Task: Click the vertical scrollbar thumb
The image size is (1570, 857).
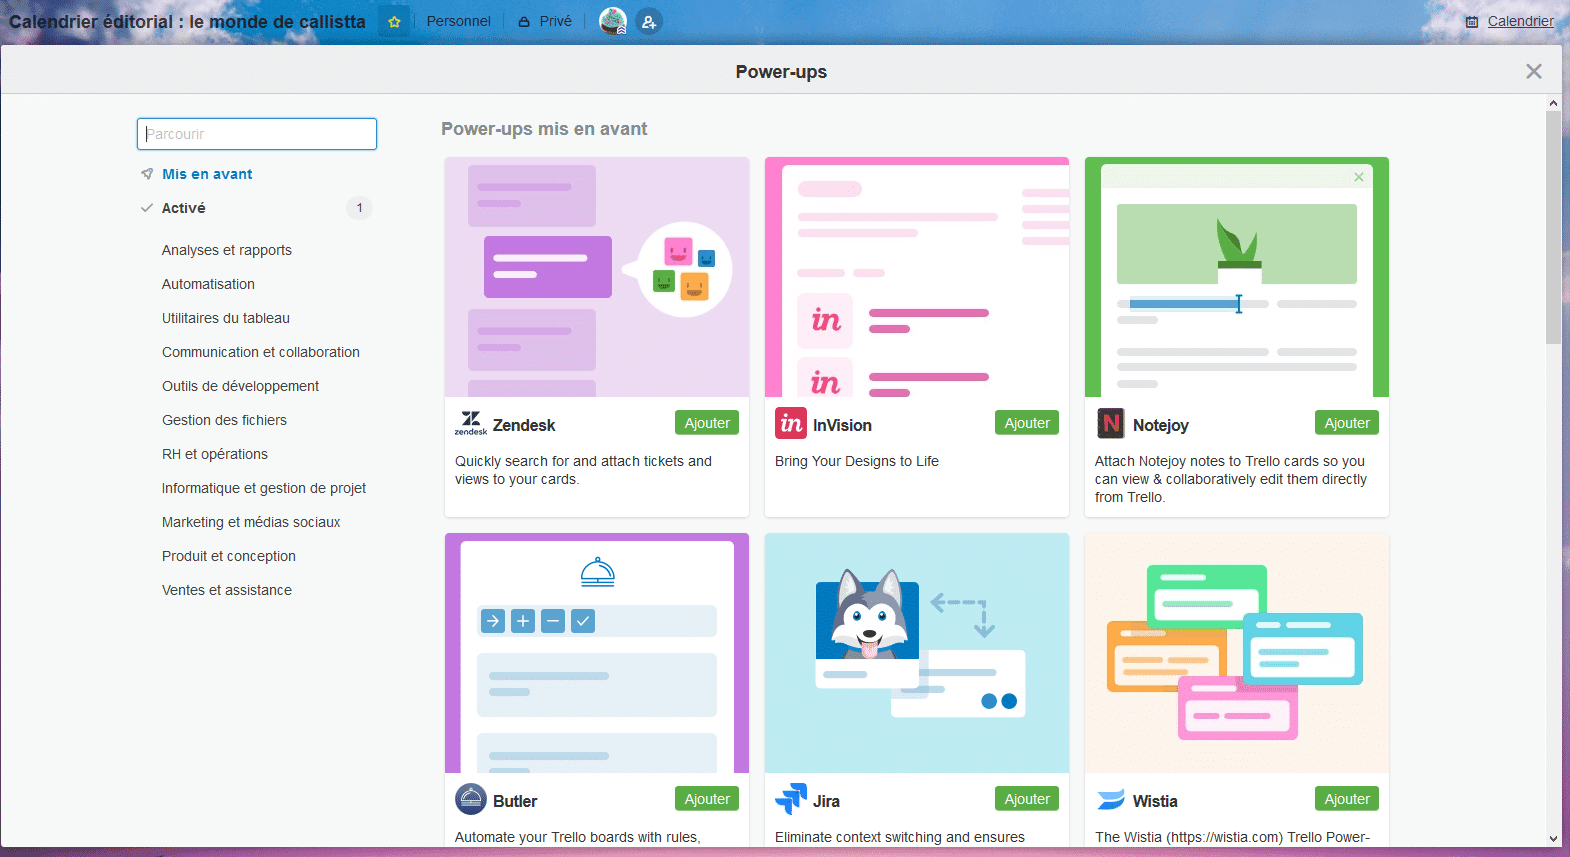Action: pos(1553,227)
